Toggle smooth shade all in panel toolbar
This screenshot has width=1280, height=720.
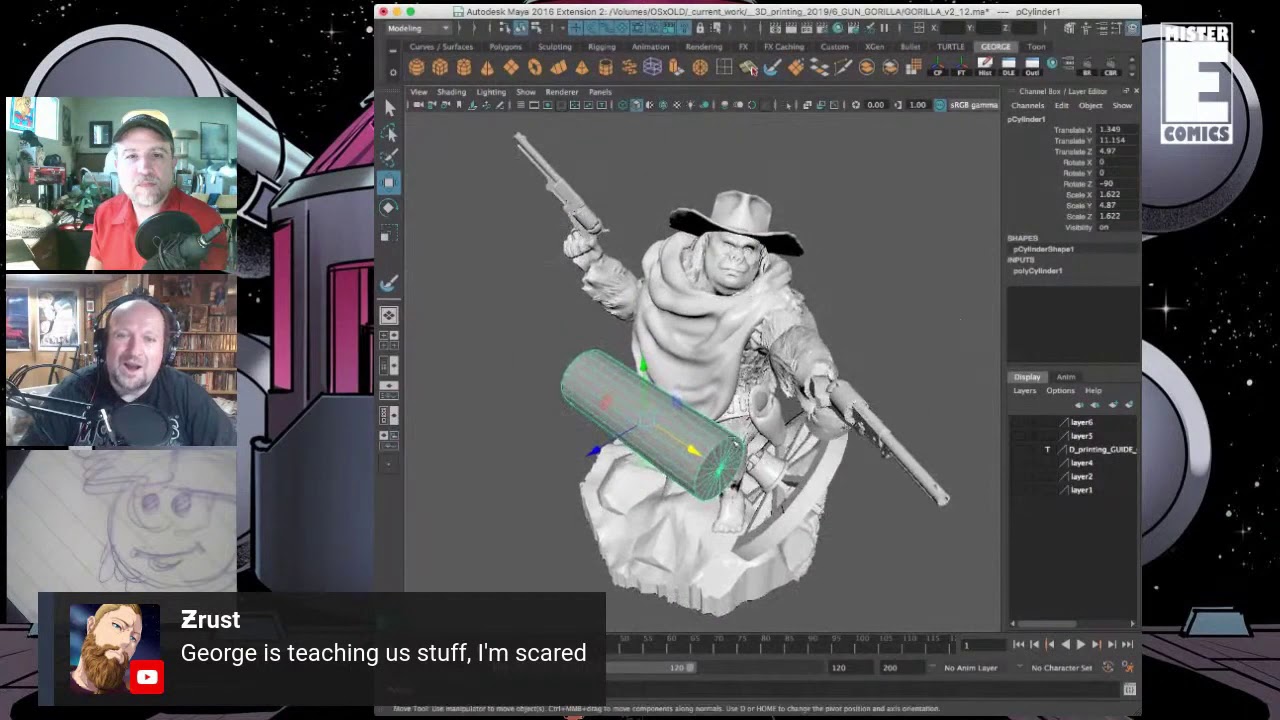click(636, 105)
